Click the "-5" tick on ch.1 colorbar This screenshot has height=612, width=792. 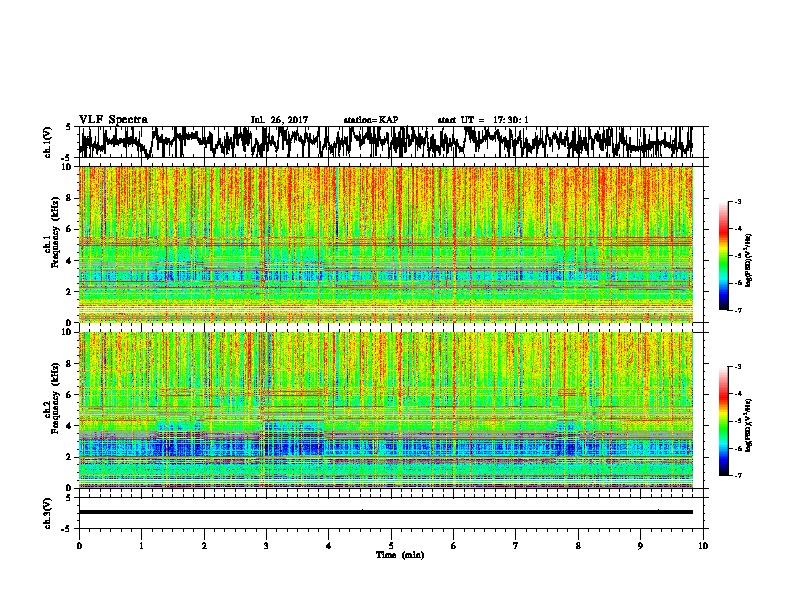(738, 256)
